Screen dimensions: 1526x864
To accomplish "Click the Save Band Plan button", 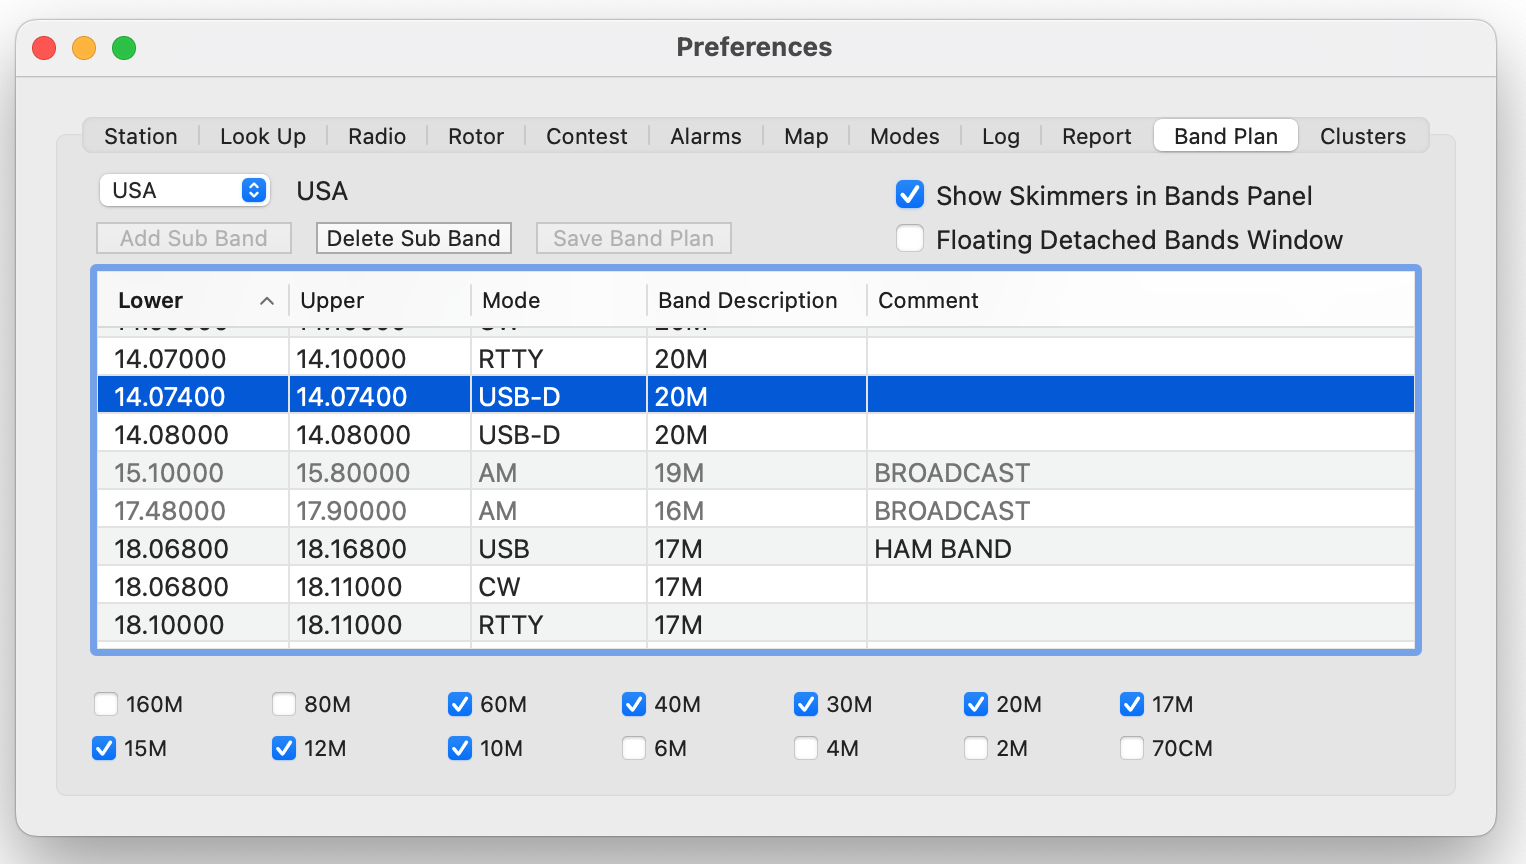I will (x=633, y=238).
